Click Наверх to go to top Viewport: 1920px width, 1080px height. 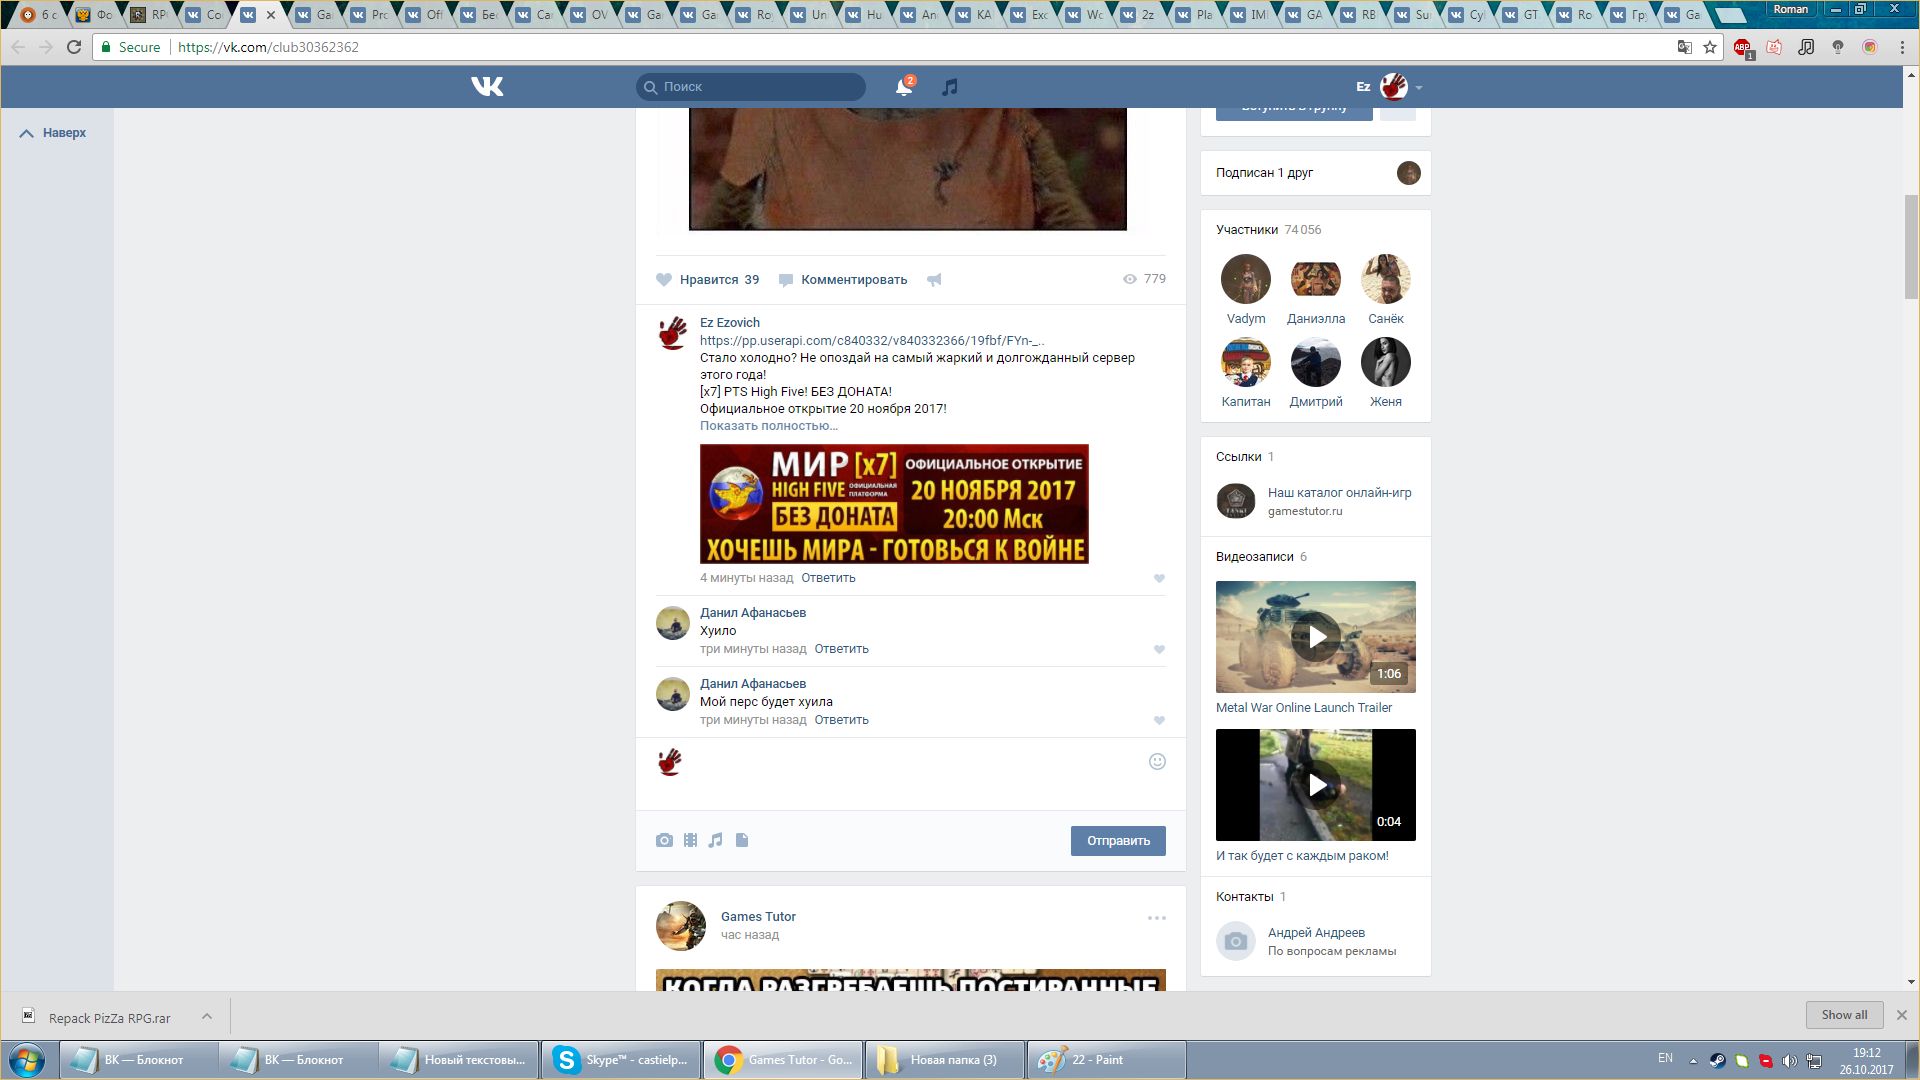pyautogui.click(x=53, y=133)
